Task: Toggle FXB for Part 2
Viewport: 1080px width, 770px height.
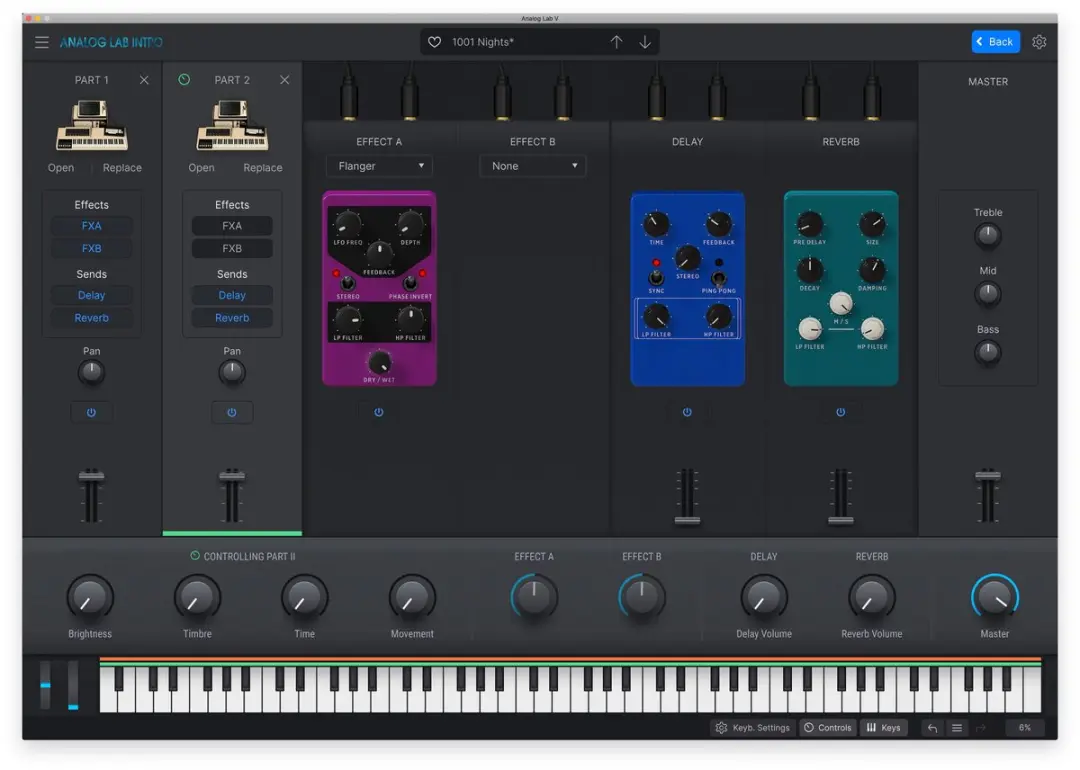Action: [232, 249]
